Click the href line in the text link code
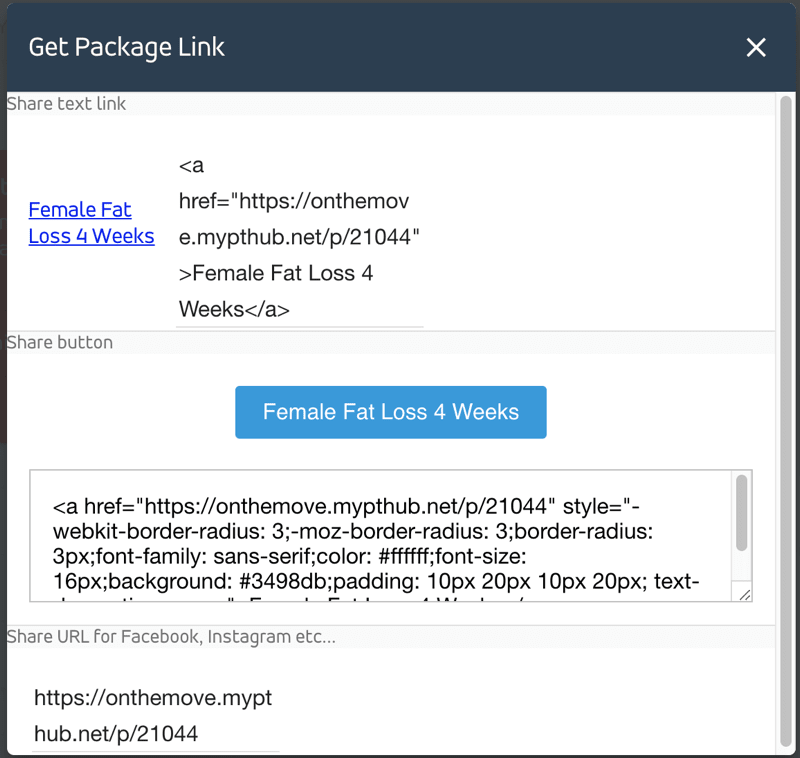 294,201
